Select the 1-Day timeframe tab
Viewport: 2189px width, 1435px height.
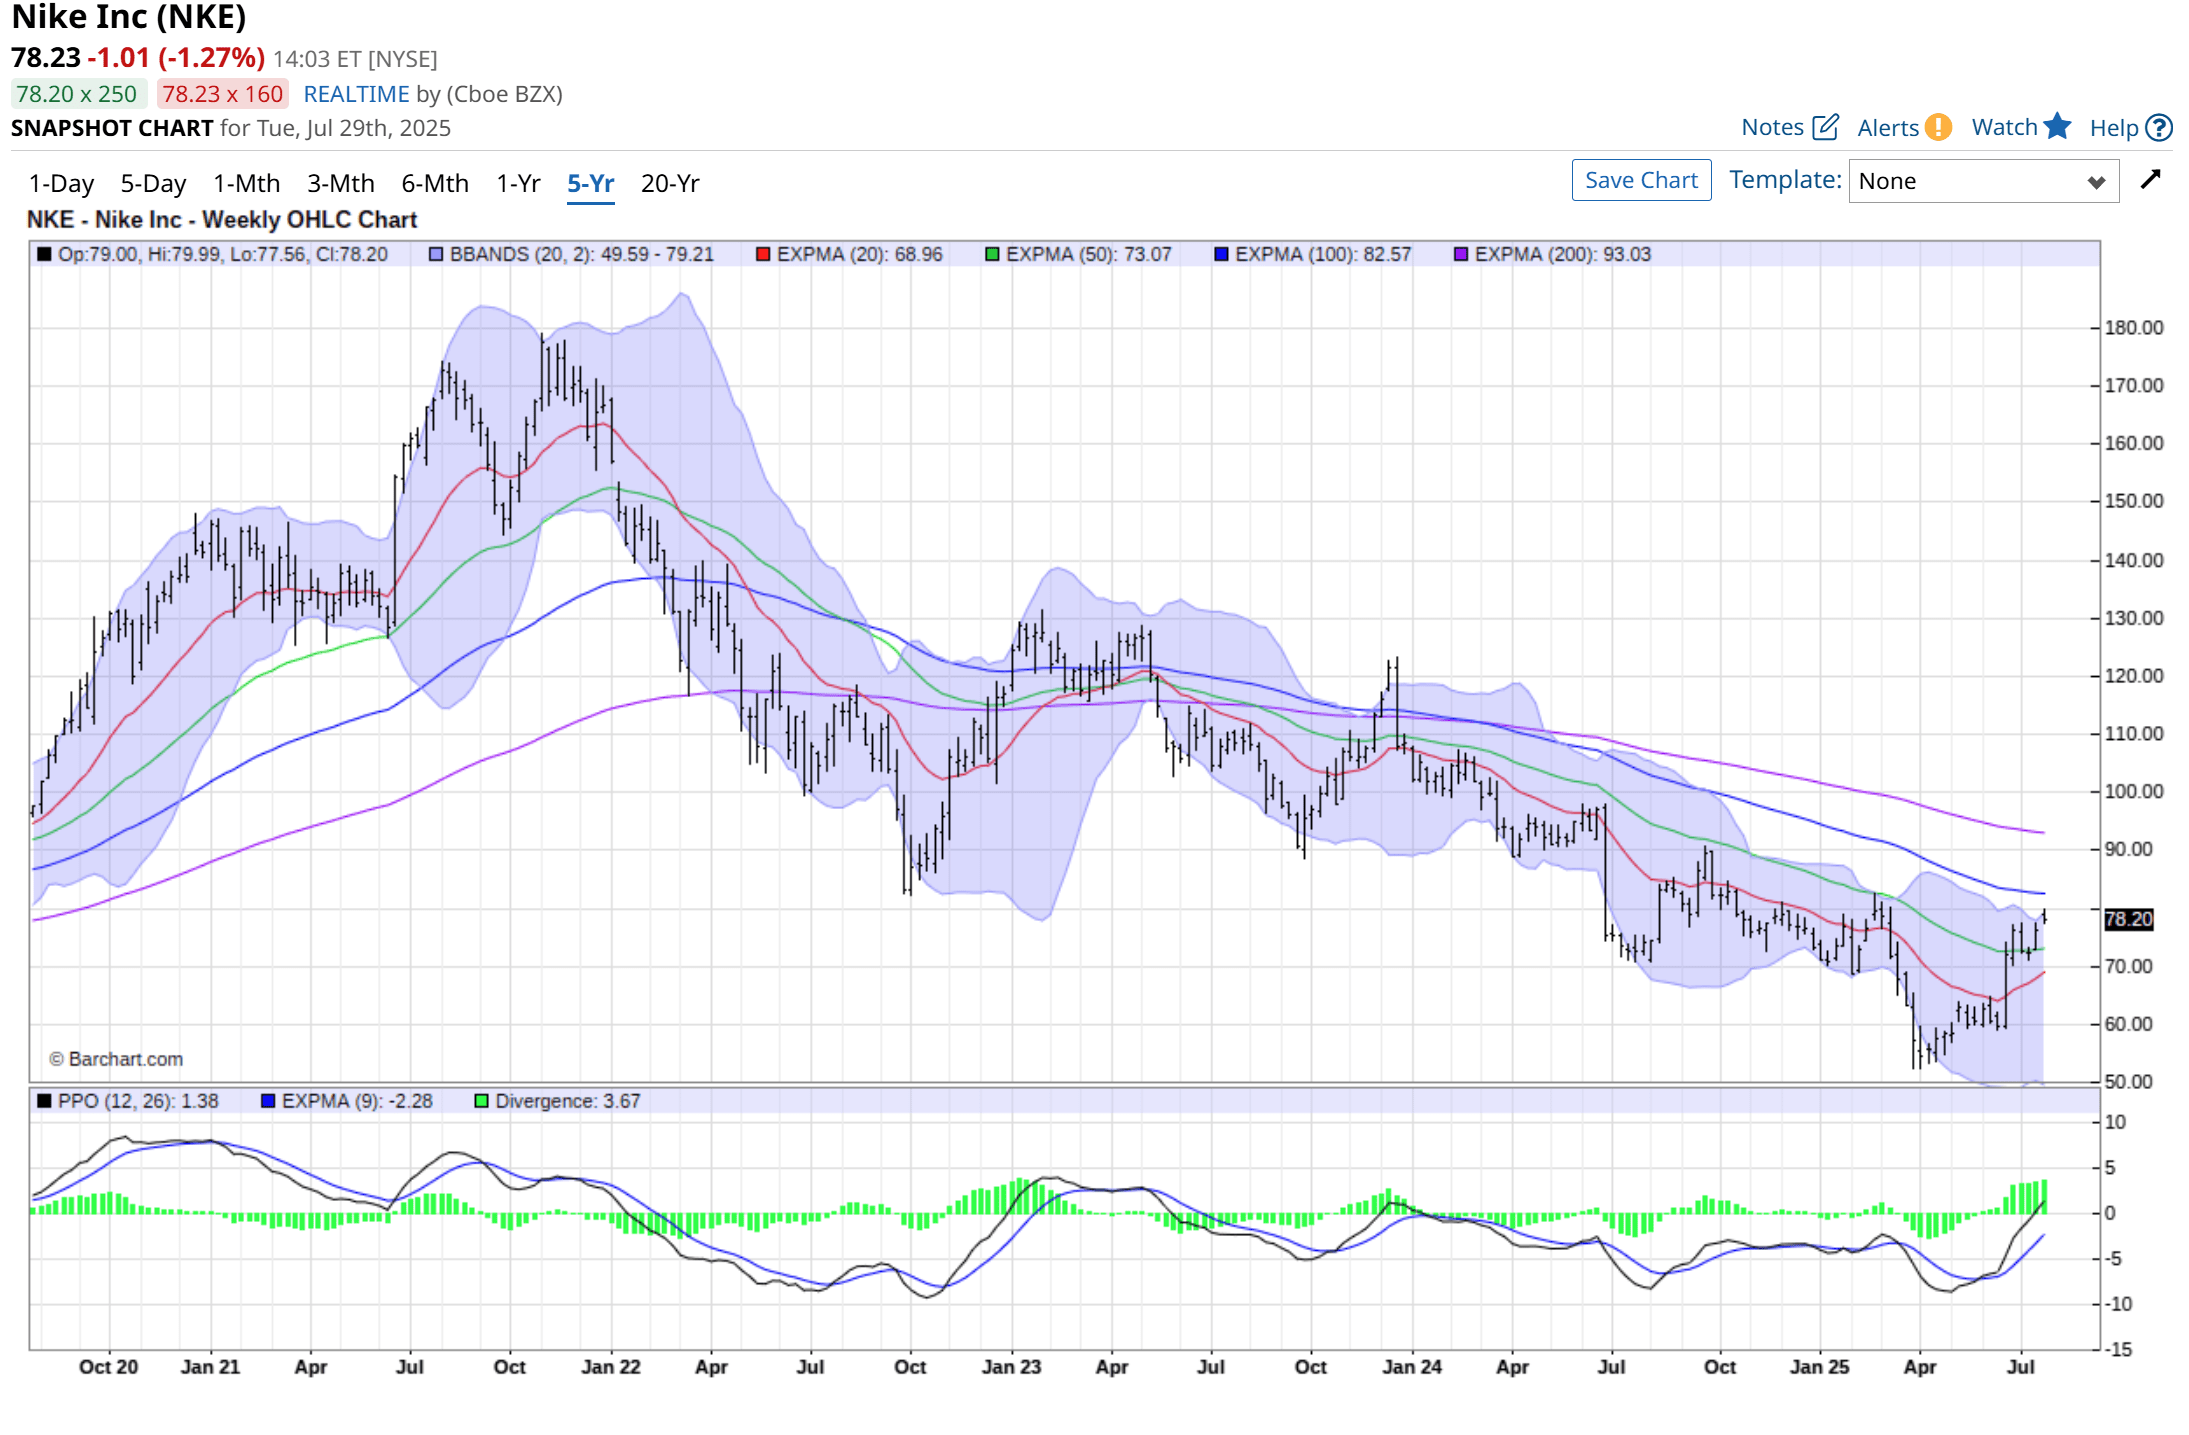click(61, 184)
